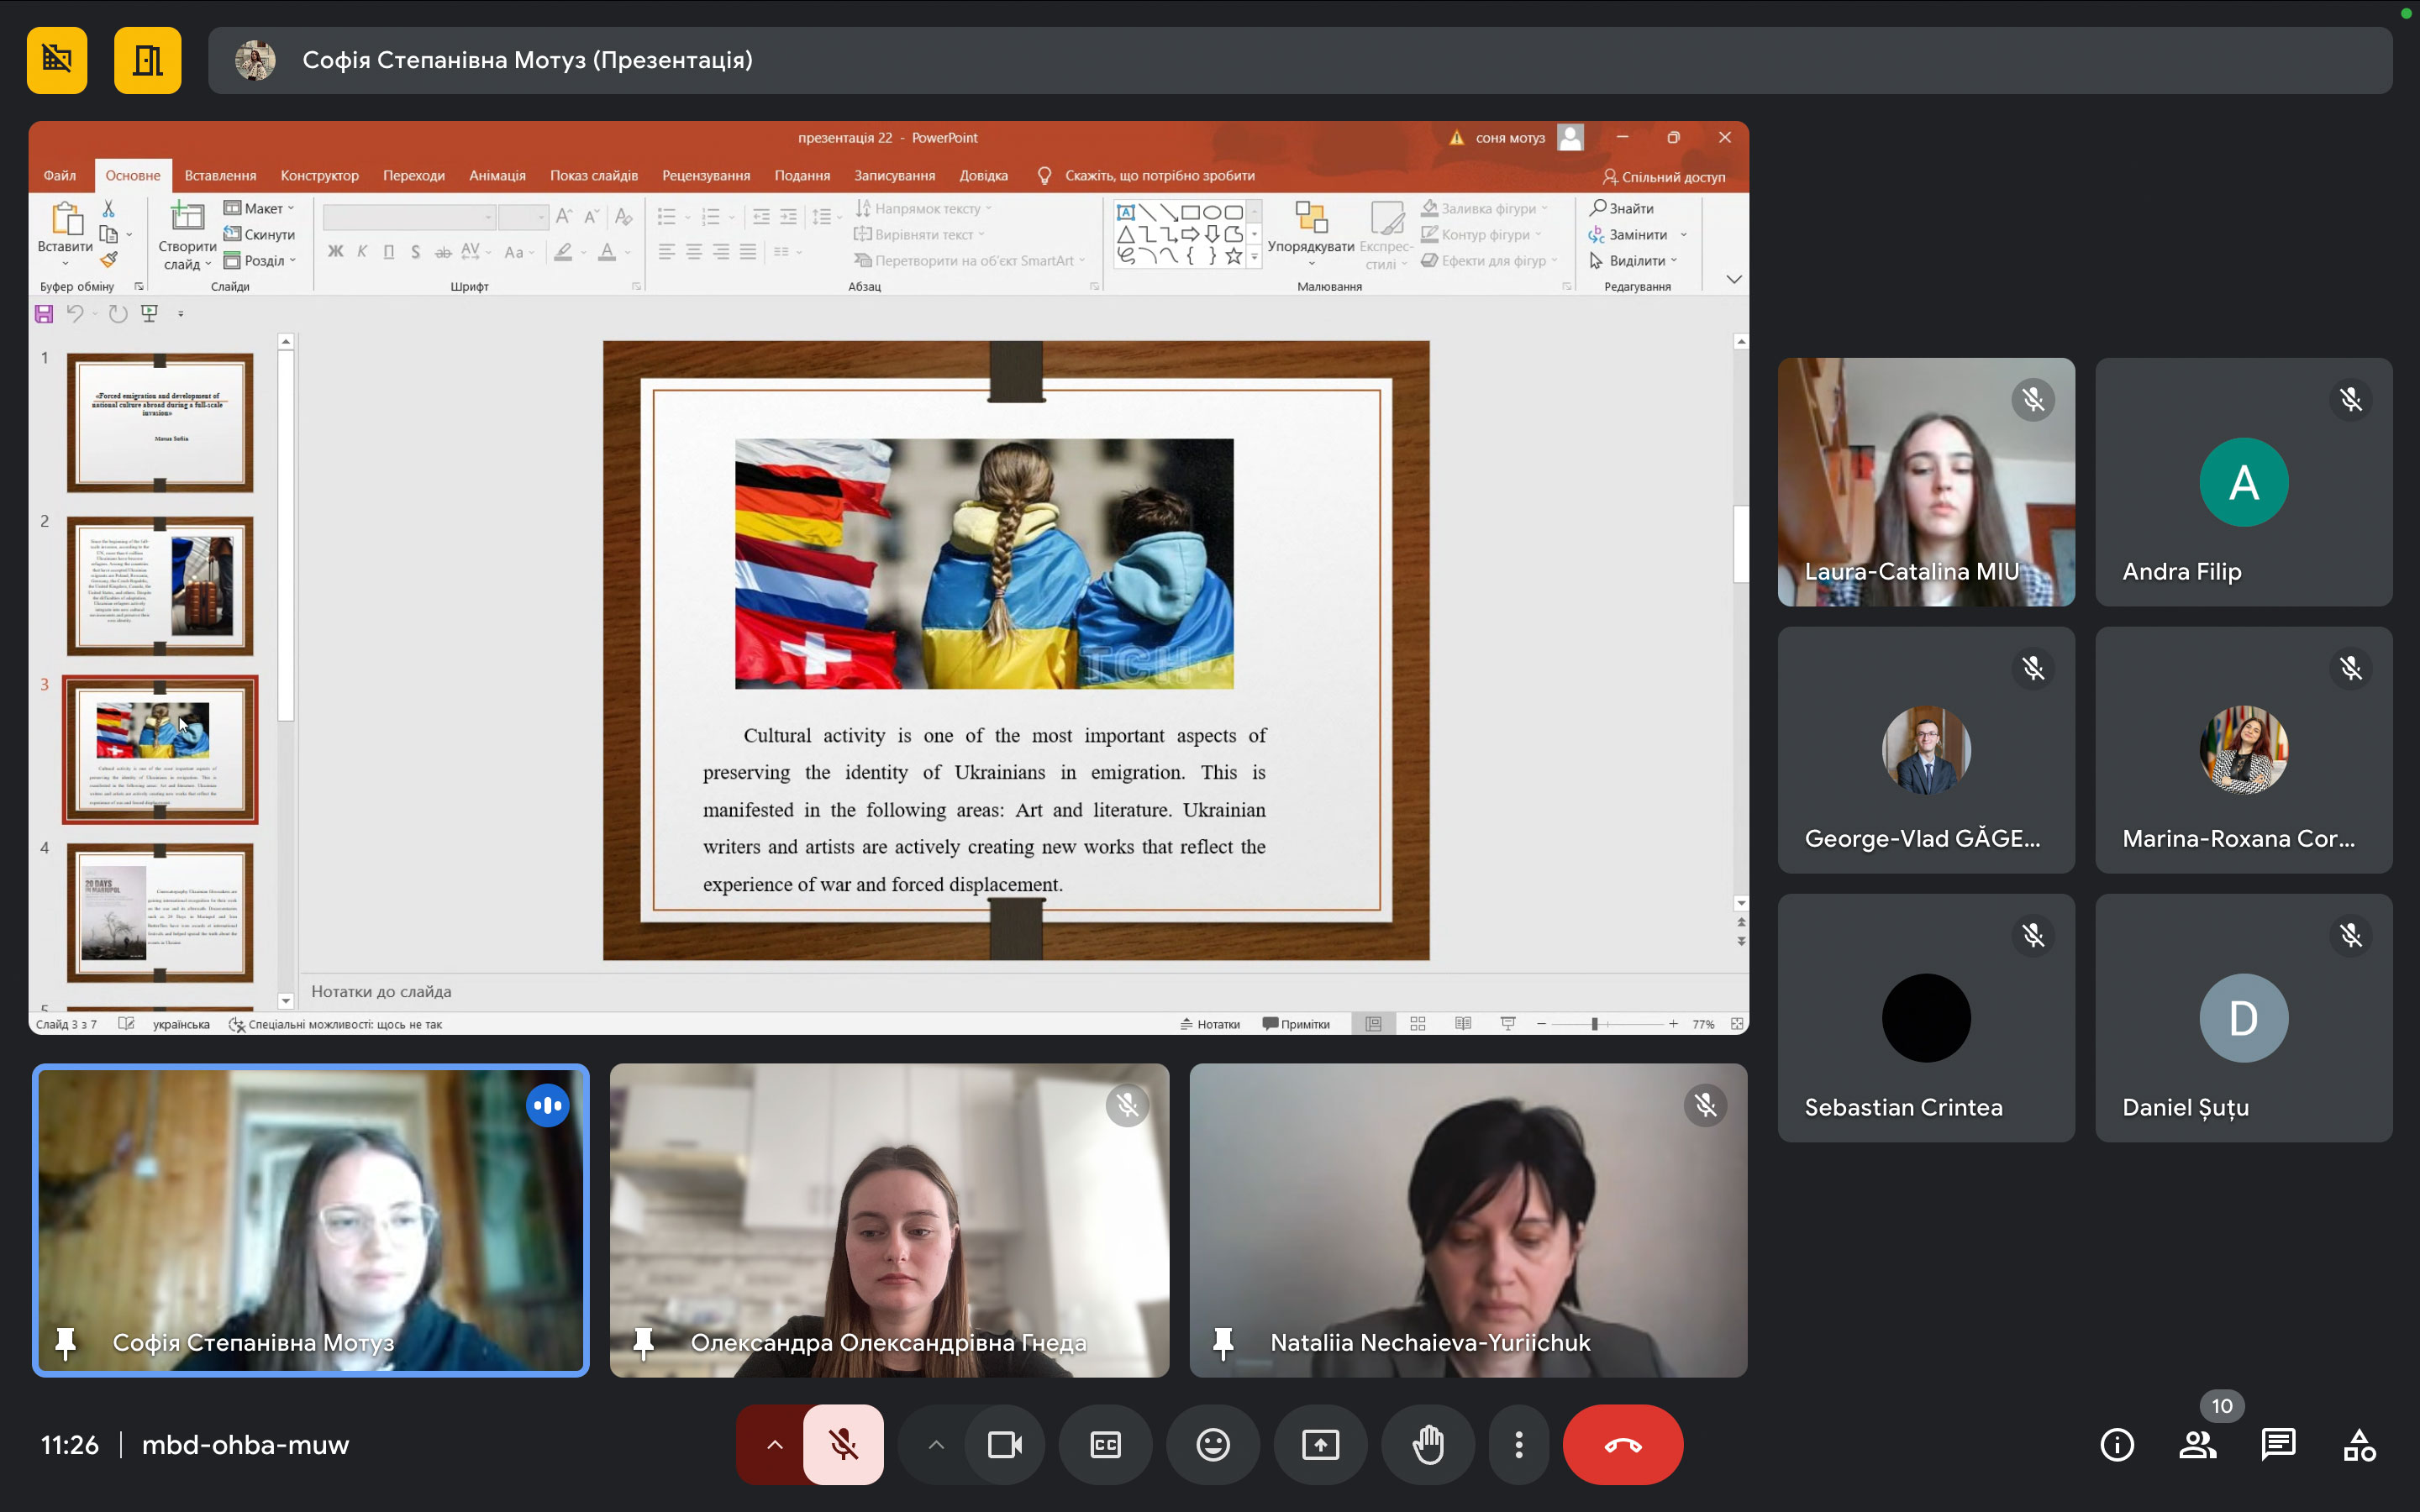The width and height of the screenshot is (2420, 1512).
Task: Select Laura-Catalina MIU's video tile
Action: (1925, 481)
